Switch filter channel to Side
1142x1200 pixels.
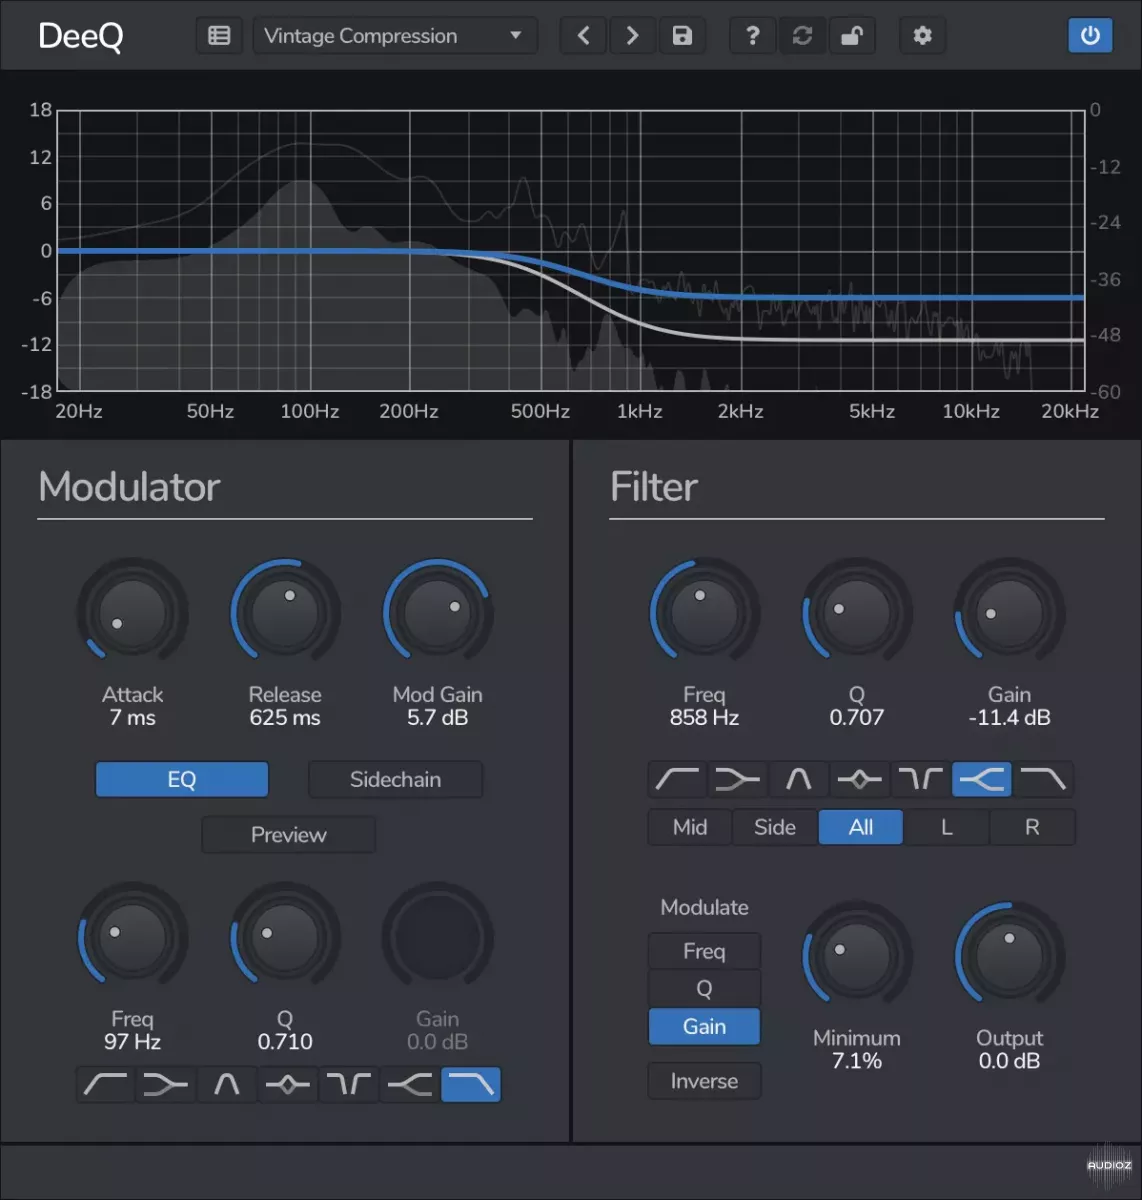[x=775, y=827]
